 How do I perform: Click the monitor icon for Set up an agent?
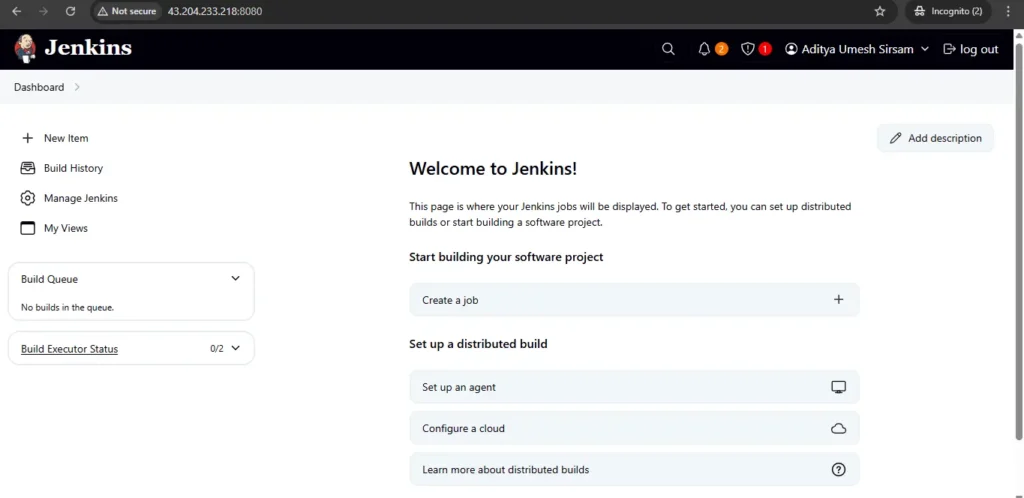[838, 387]
